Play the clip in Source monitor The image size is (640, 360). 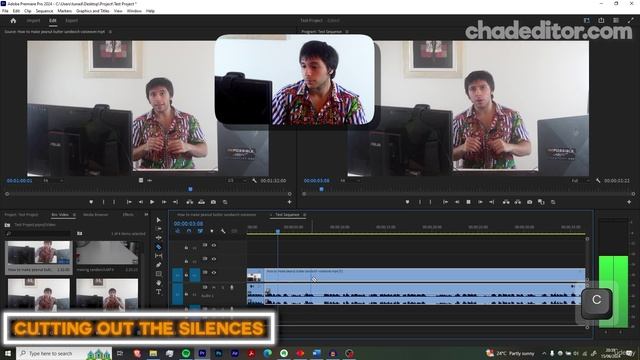pos(152,202)
